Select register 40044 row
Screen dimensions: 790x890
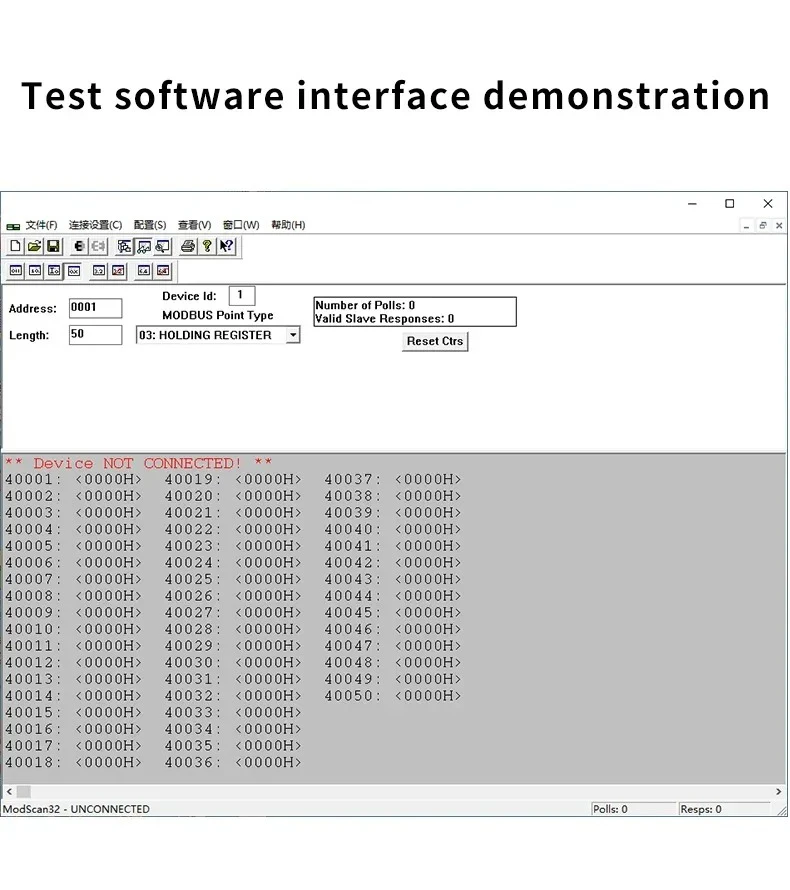pos(393,596)
